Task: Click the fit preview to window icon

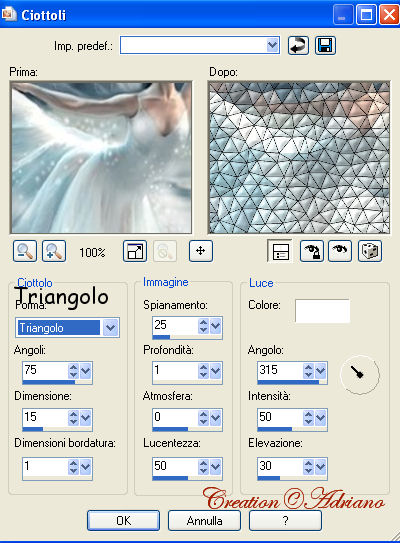Action: [135, 251]
